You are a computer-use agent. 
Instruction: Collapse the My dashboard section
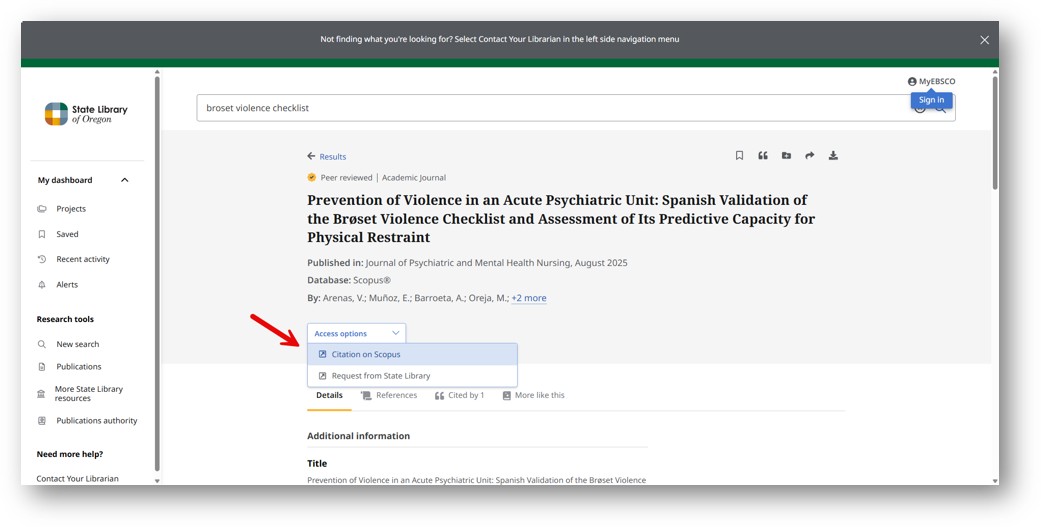(125, 180)
